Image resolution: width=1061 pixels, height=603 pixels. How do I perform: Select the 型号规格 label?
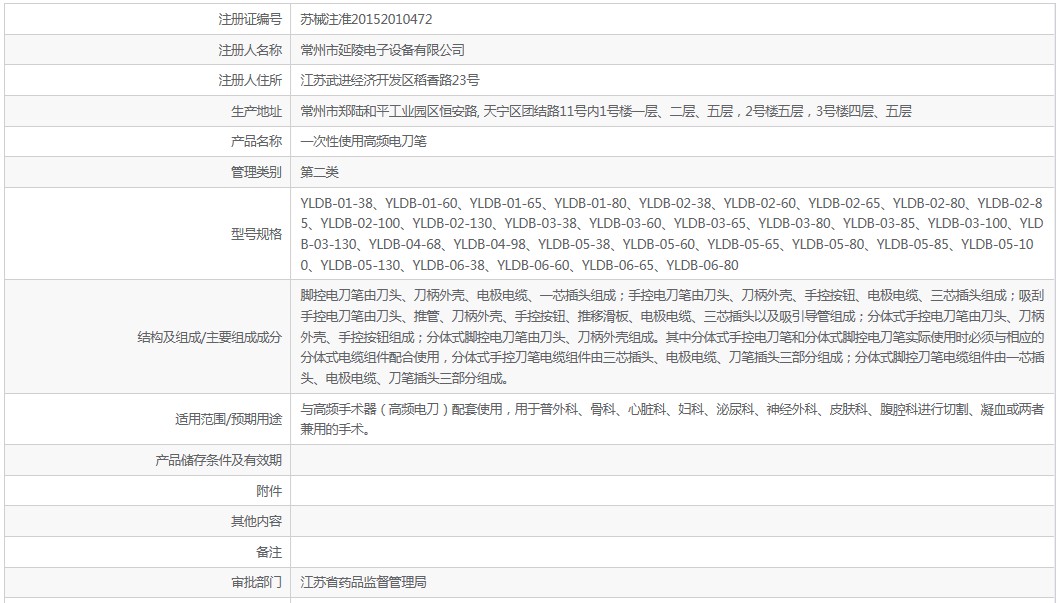click(x=256, y=234)
